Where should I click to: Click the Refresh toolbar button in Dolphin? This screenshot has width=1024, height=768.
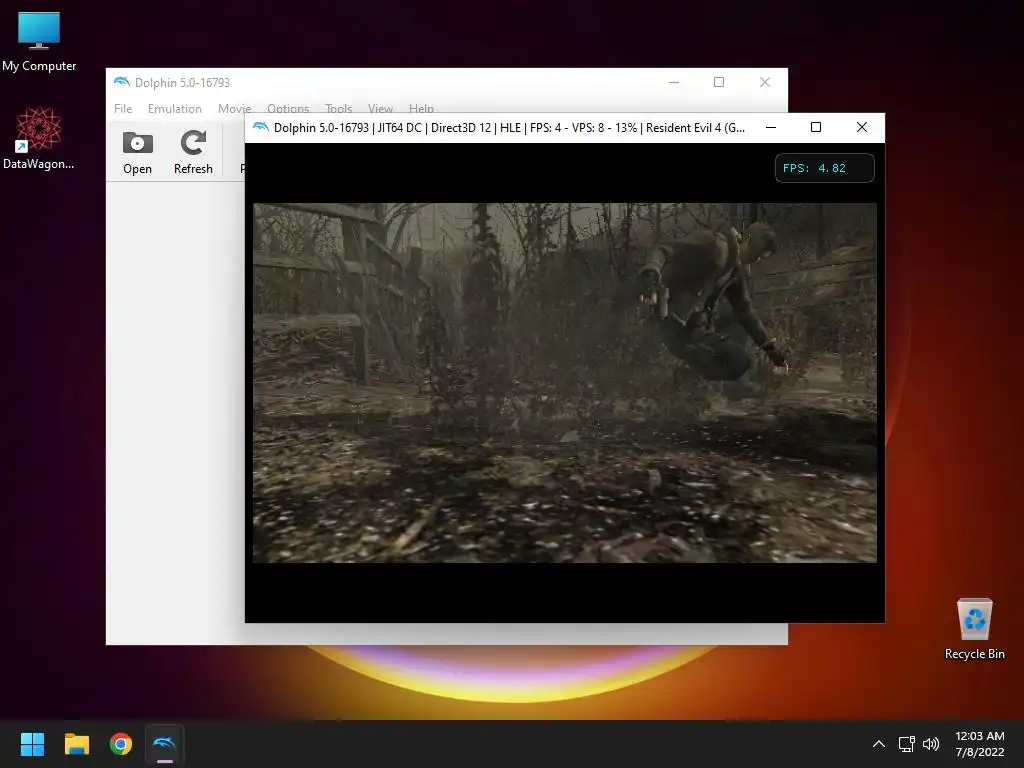(193, 153)
